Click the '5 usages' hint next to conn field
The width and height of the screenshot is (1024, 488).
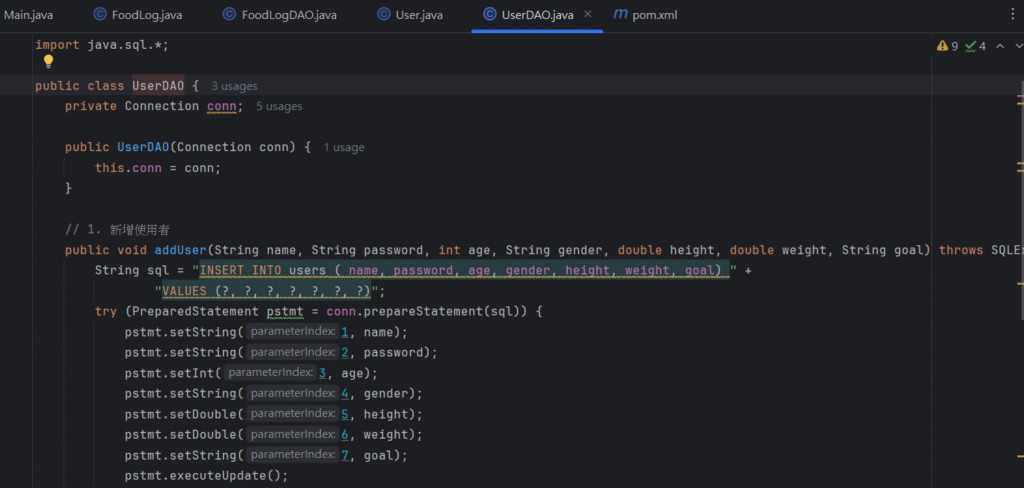[279, 106]
